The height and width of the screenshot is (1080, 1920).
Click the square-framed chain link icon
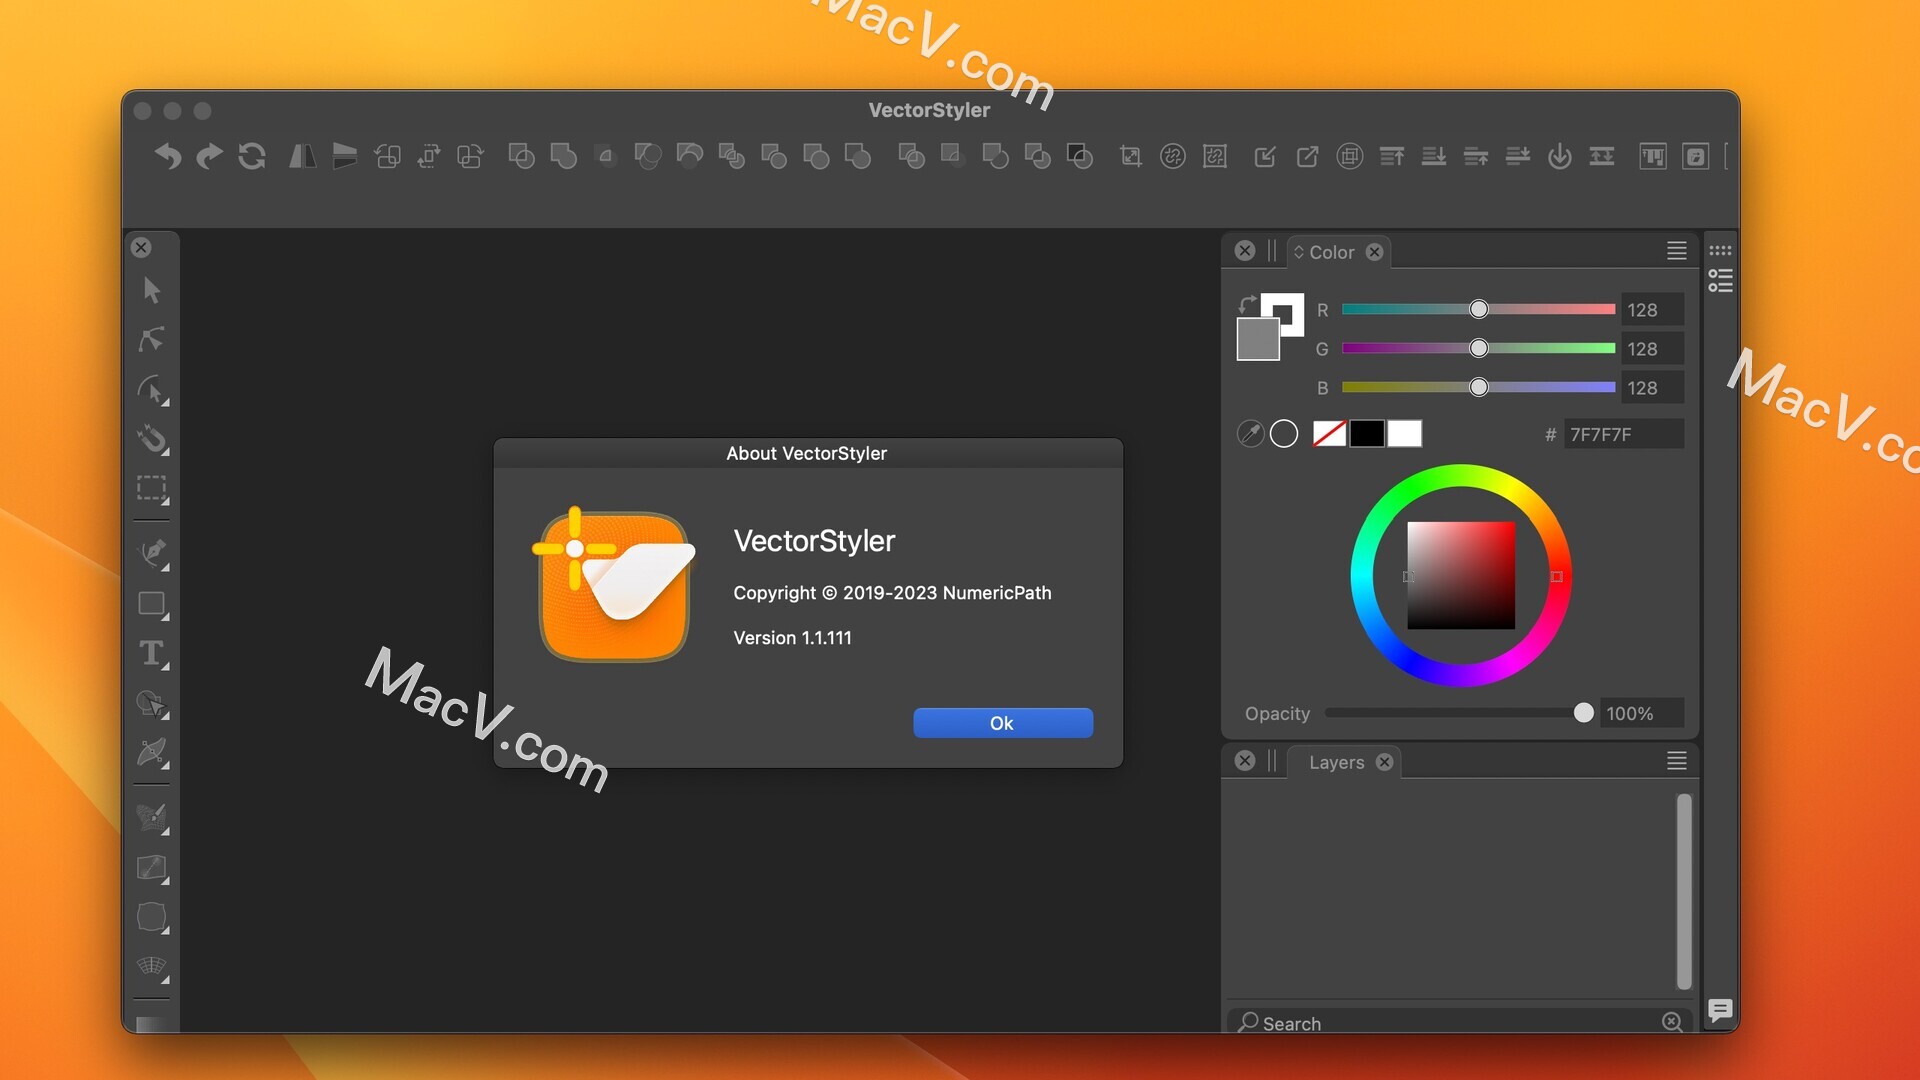coord(1214,156)
